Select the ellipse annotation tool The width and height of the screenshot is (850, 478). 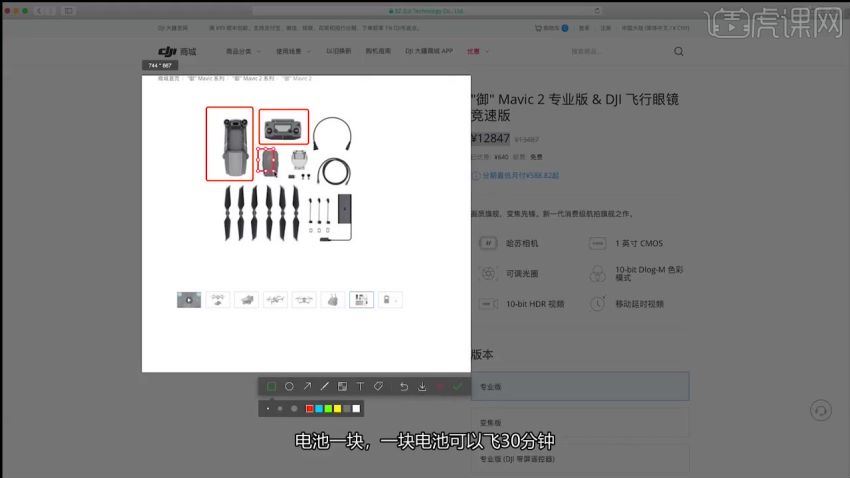(x=289, y=386)
